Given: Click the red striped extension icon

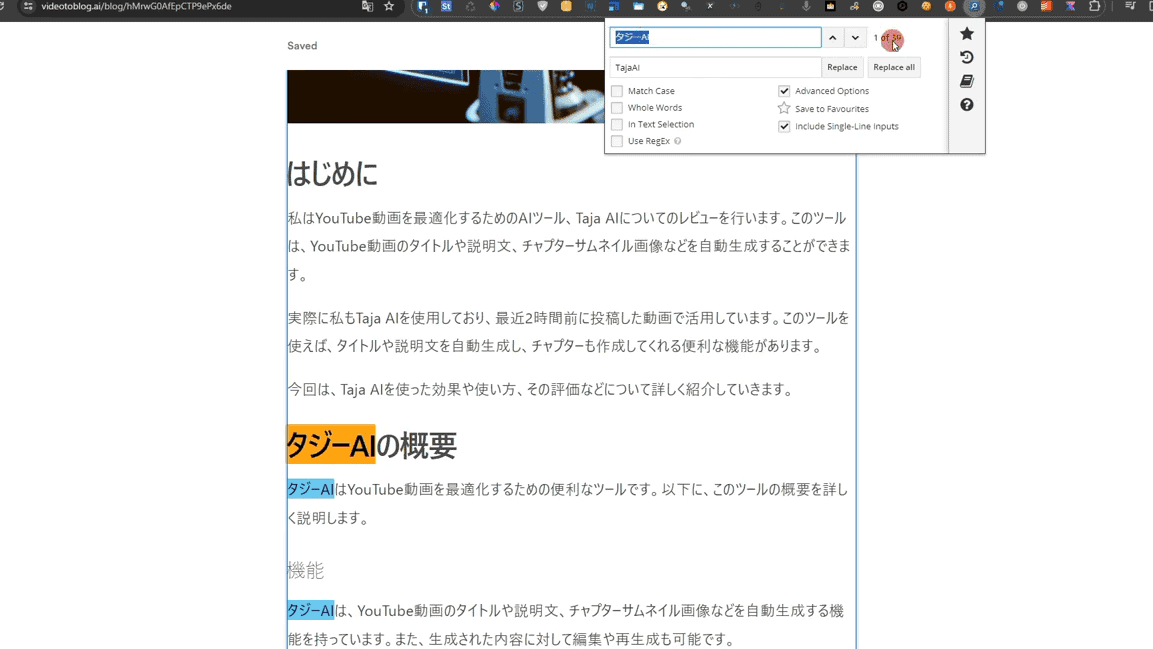Looking at the screenshot, I should point(1046,6).
